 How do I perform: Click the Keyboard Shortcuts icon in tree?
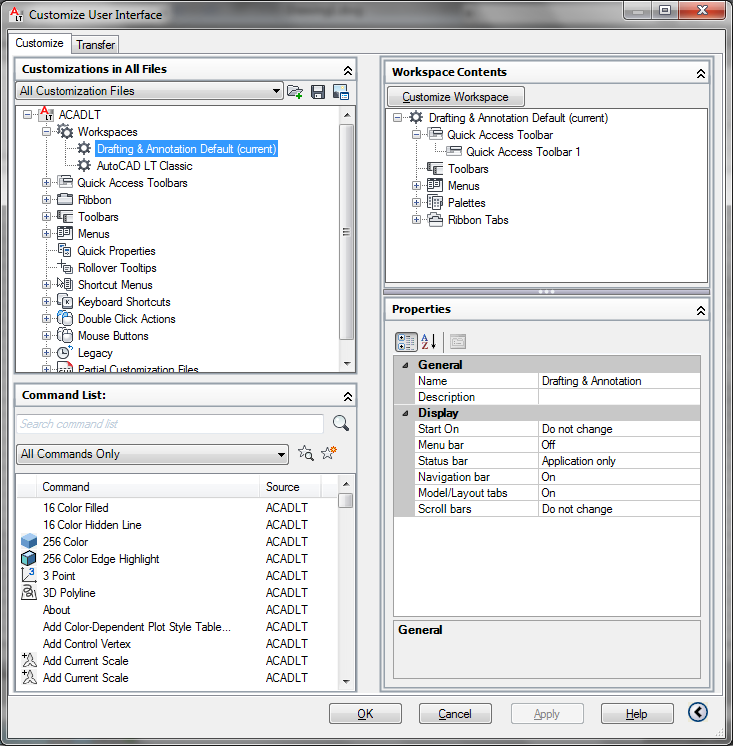(65, 302)
